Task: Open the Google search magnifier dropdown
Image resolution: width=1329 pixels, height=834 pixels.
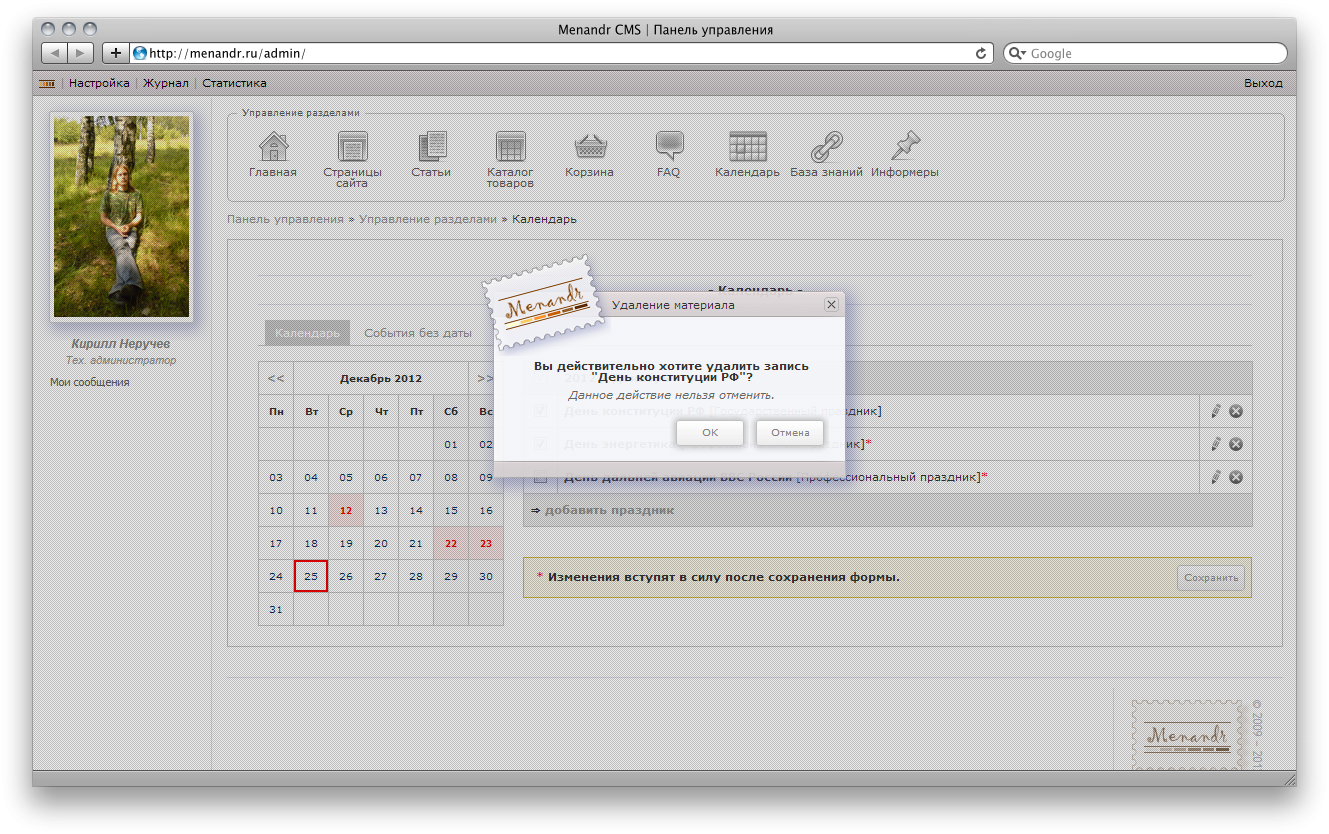Action: point(1017,53)
